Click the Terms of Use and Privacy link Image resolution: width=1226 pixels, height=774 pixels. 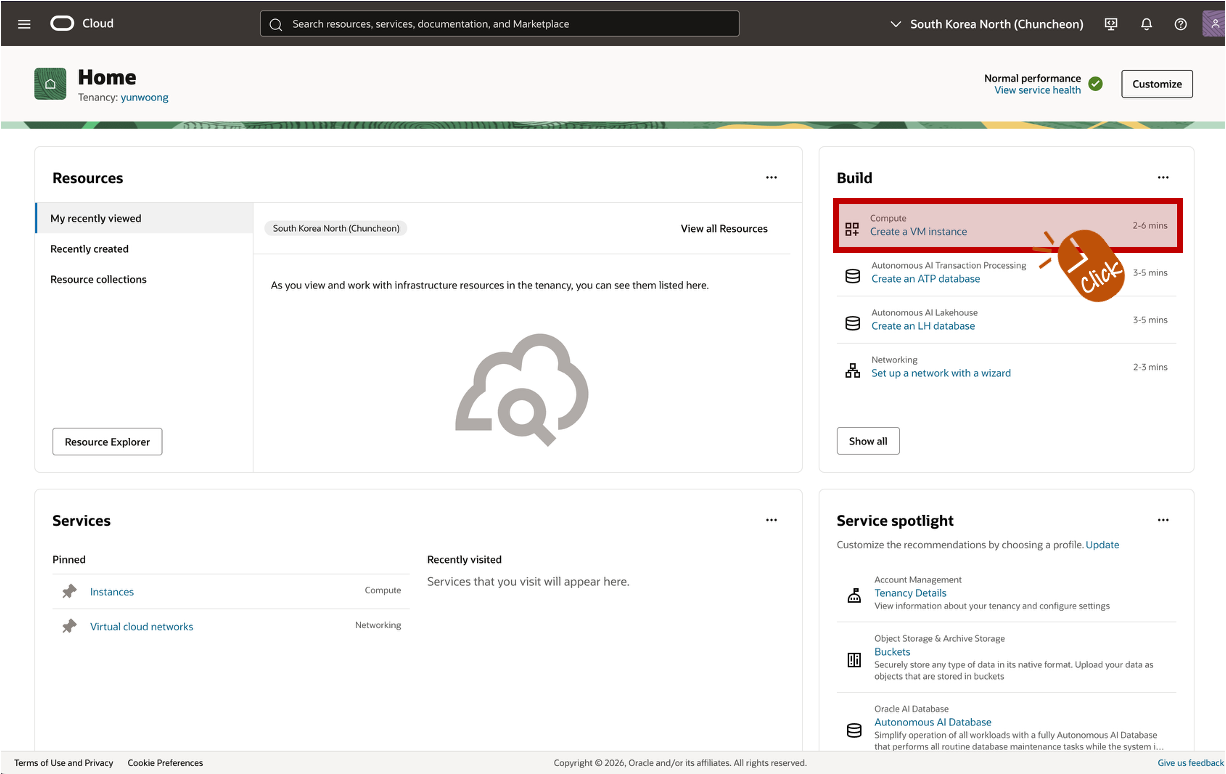64,763
